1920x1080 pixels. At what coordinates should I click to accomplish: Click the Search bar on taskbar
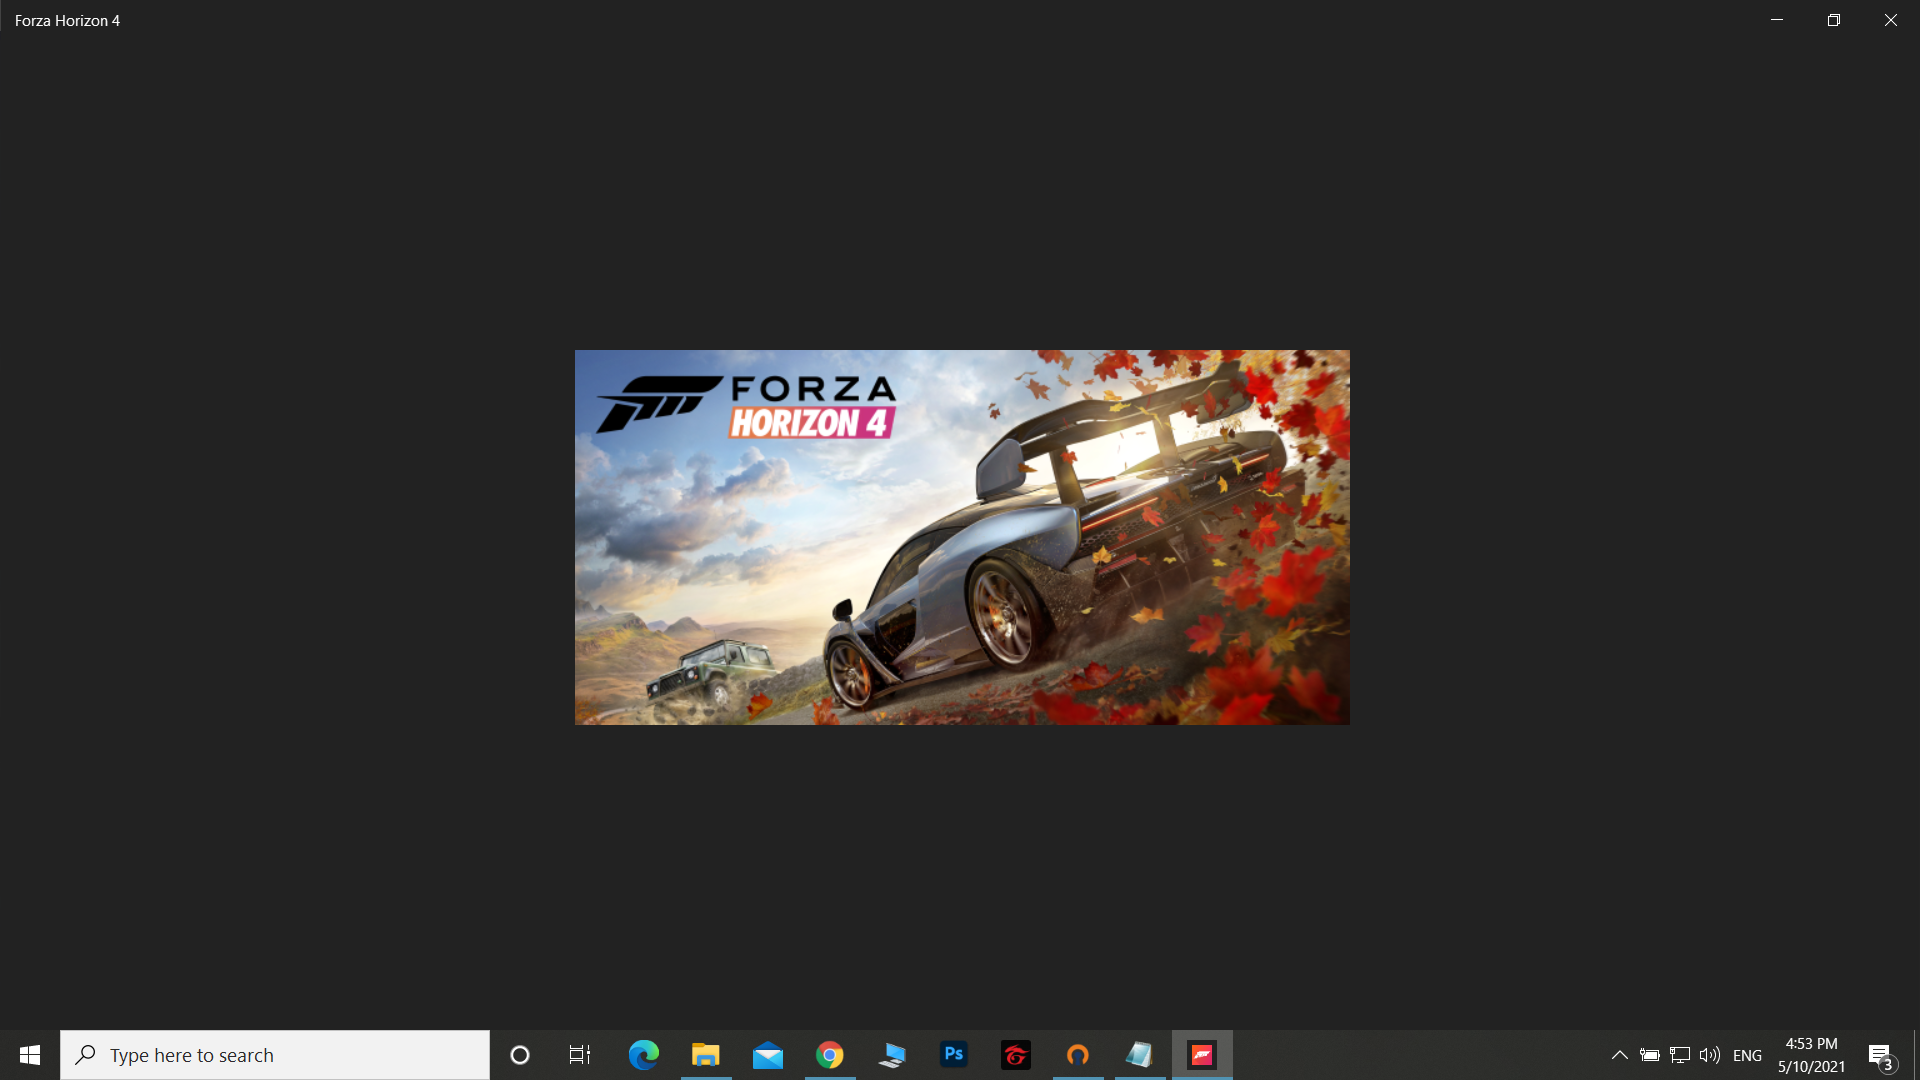[274, 1055]
